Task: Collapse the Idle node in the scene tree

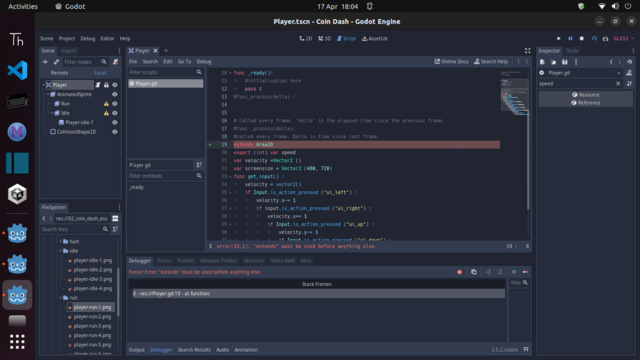Action: click(x=52, y=113)
